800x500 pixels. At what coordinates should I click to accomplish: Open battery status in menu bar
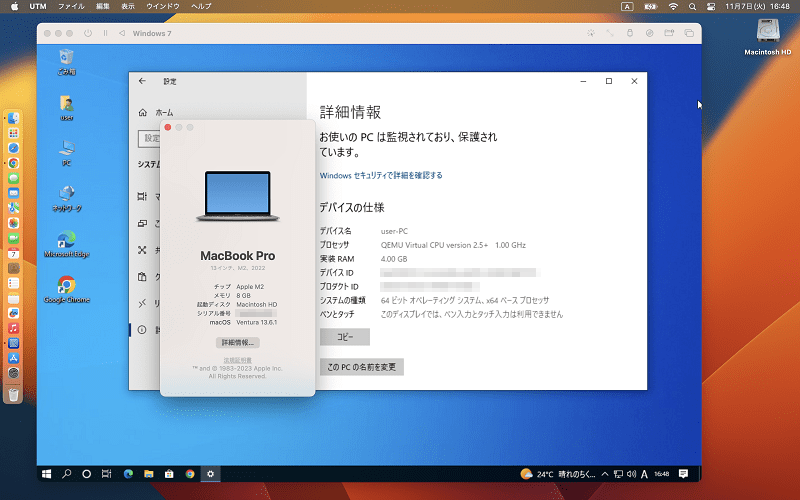click(x=651, y=7)
